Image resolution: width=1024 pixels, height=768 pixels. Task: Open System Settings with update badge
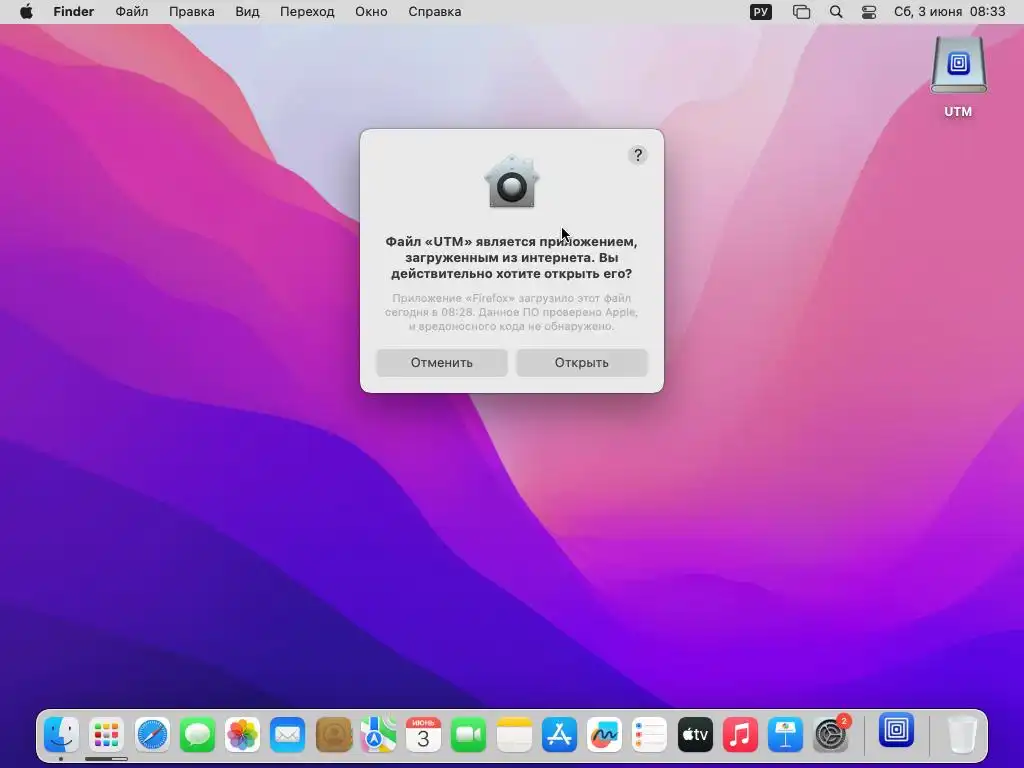click(x=831, y=735)
